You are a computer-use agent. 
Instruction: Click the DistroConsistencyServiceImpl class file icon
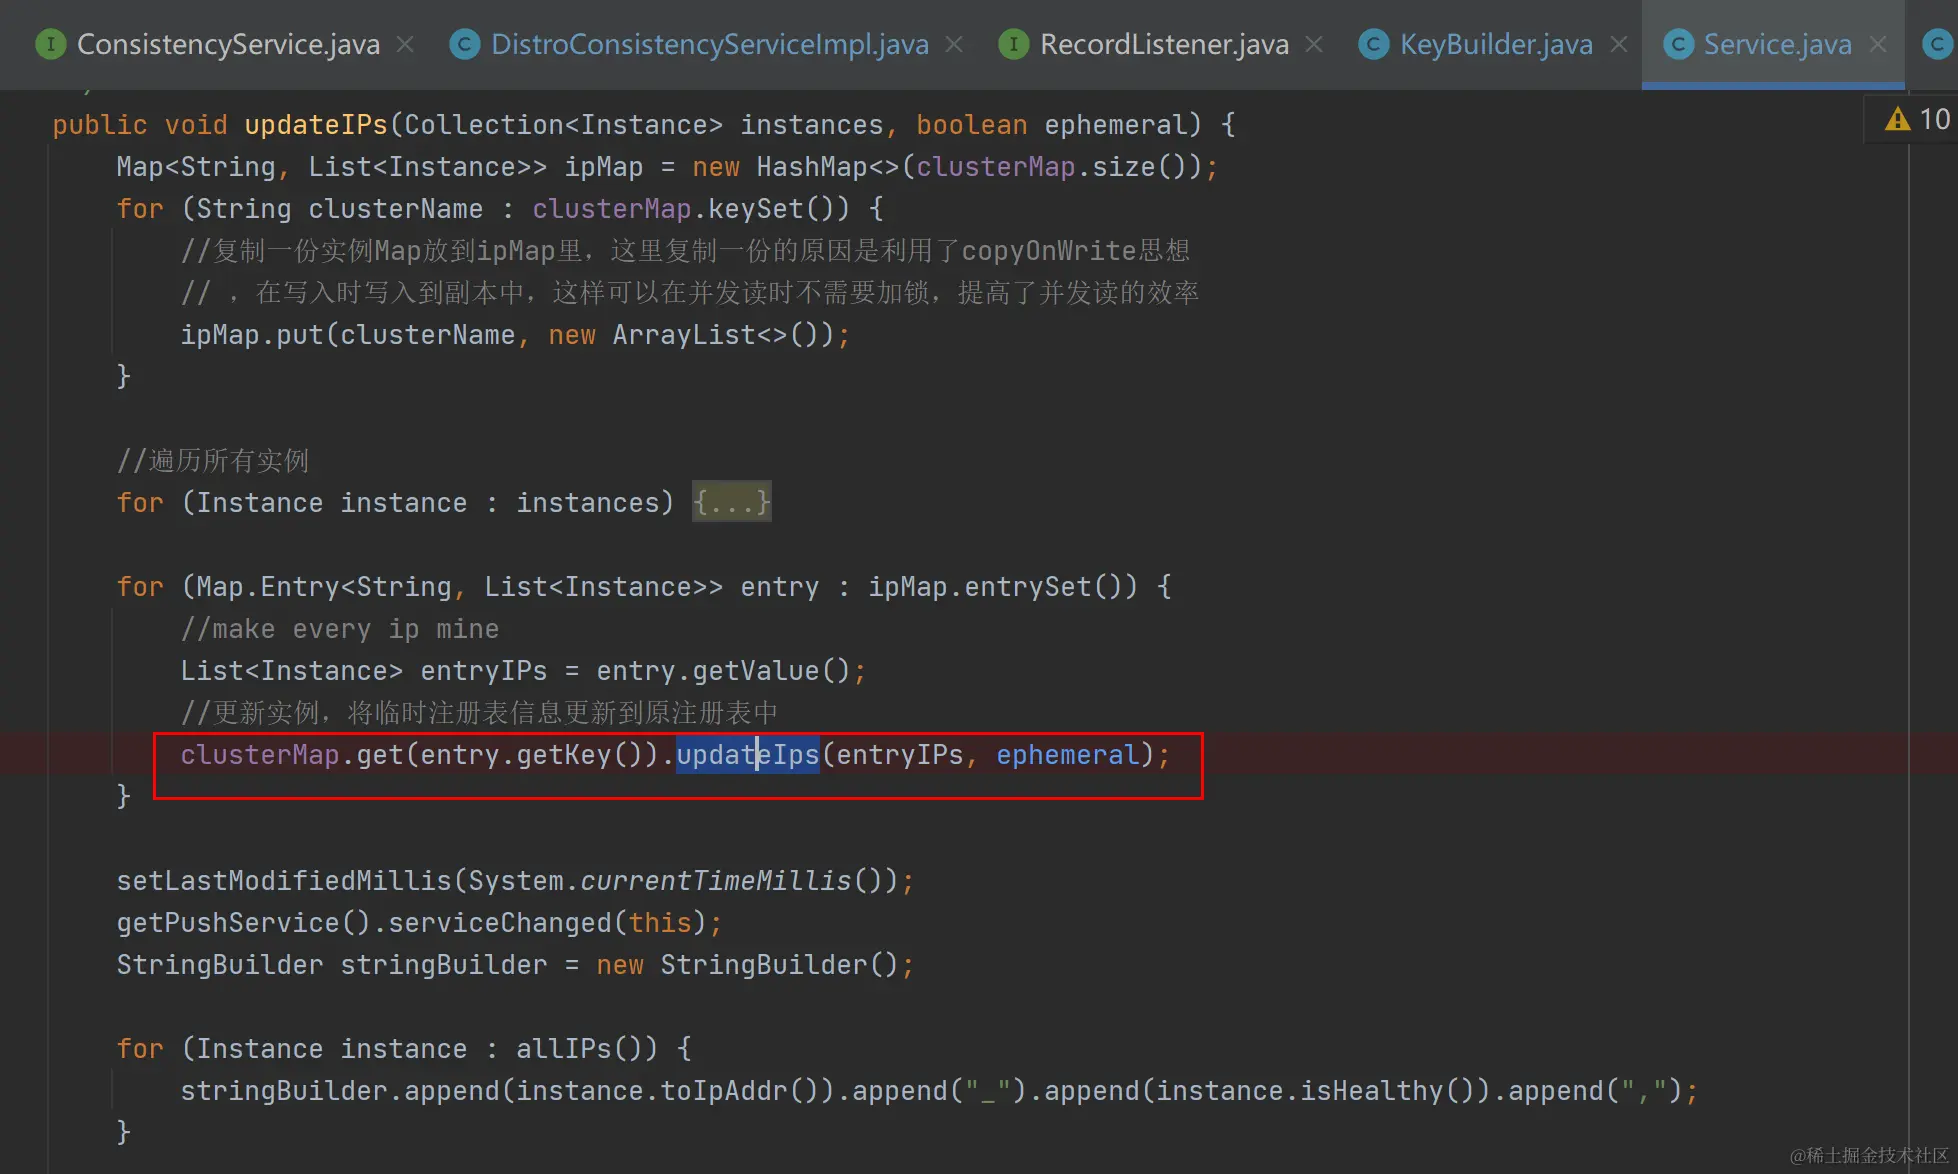click(x=464, y=44)
